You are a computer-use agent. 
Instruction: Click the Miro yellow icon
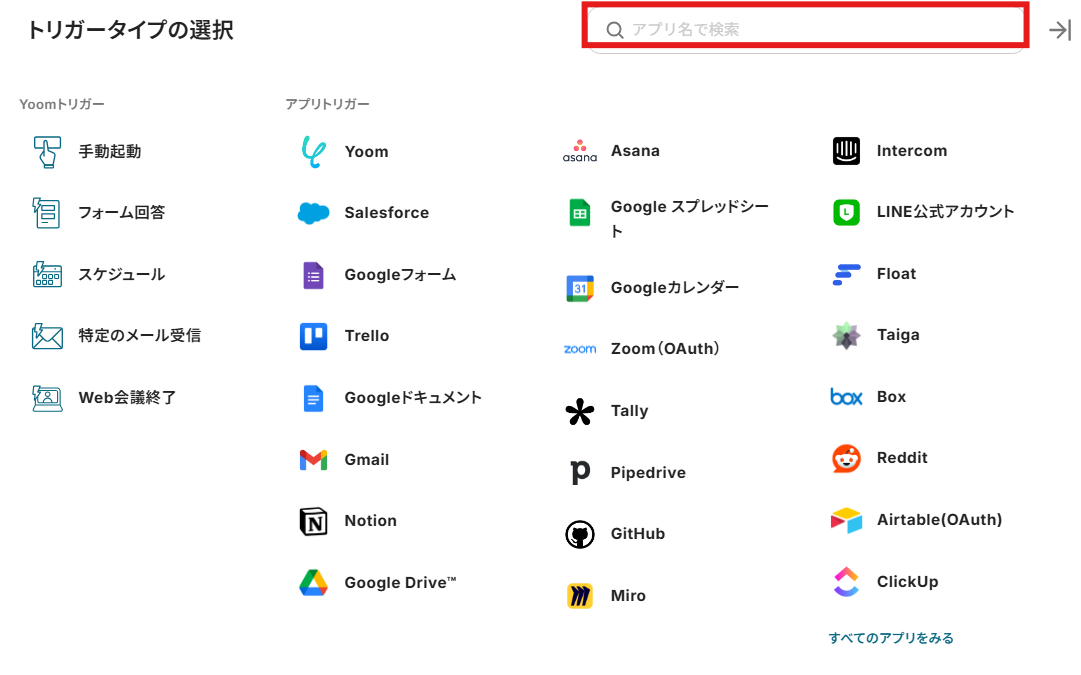(580, 596)
